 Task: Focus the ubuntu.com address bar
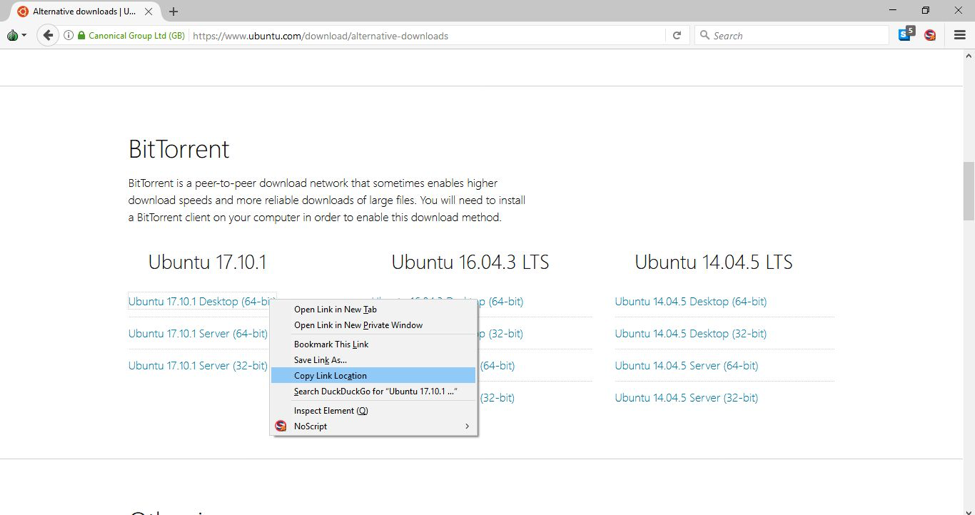[x=426, y=35]
